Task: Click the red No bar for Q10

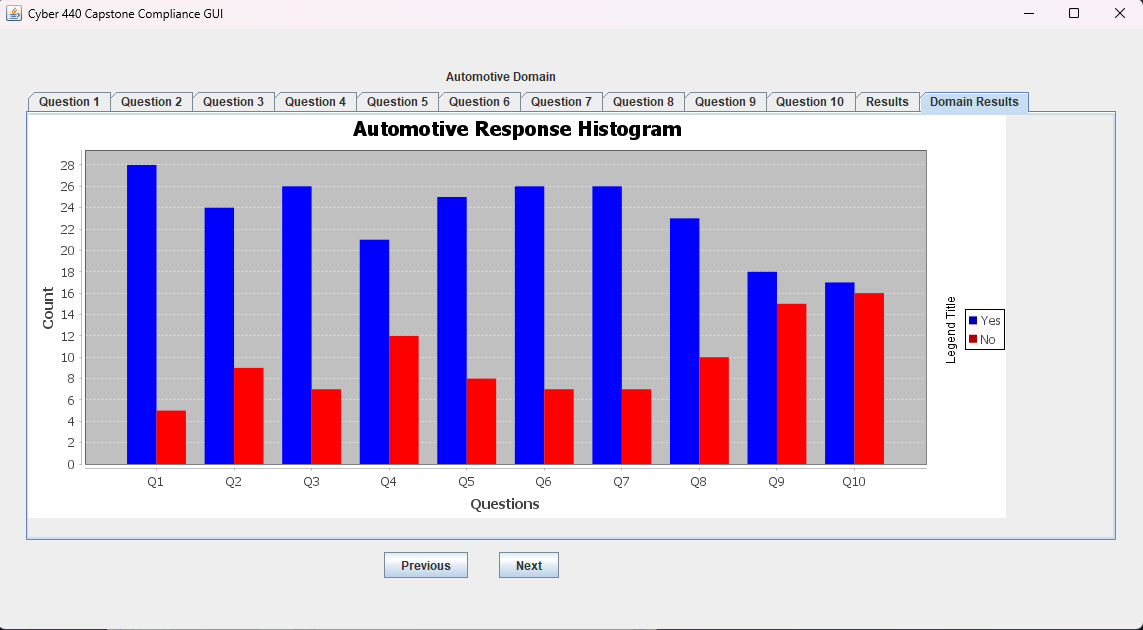Action: click(x=869, y=378)
